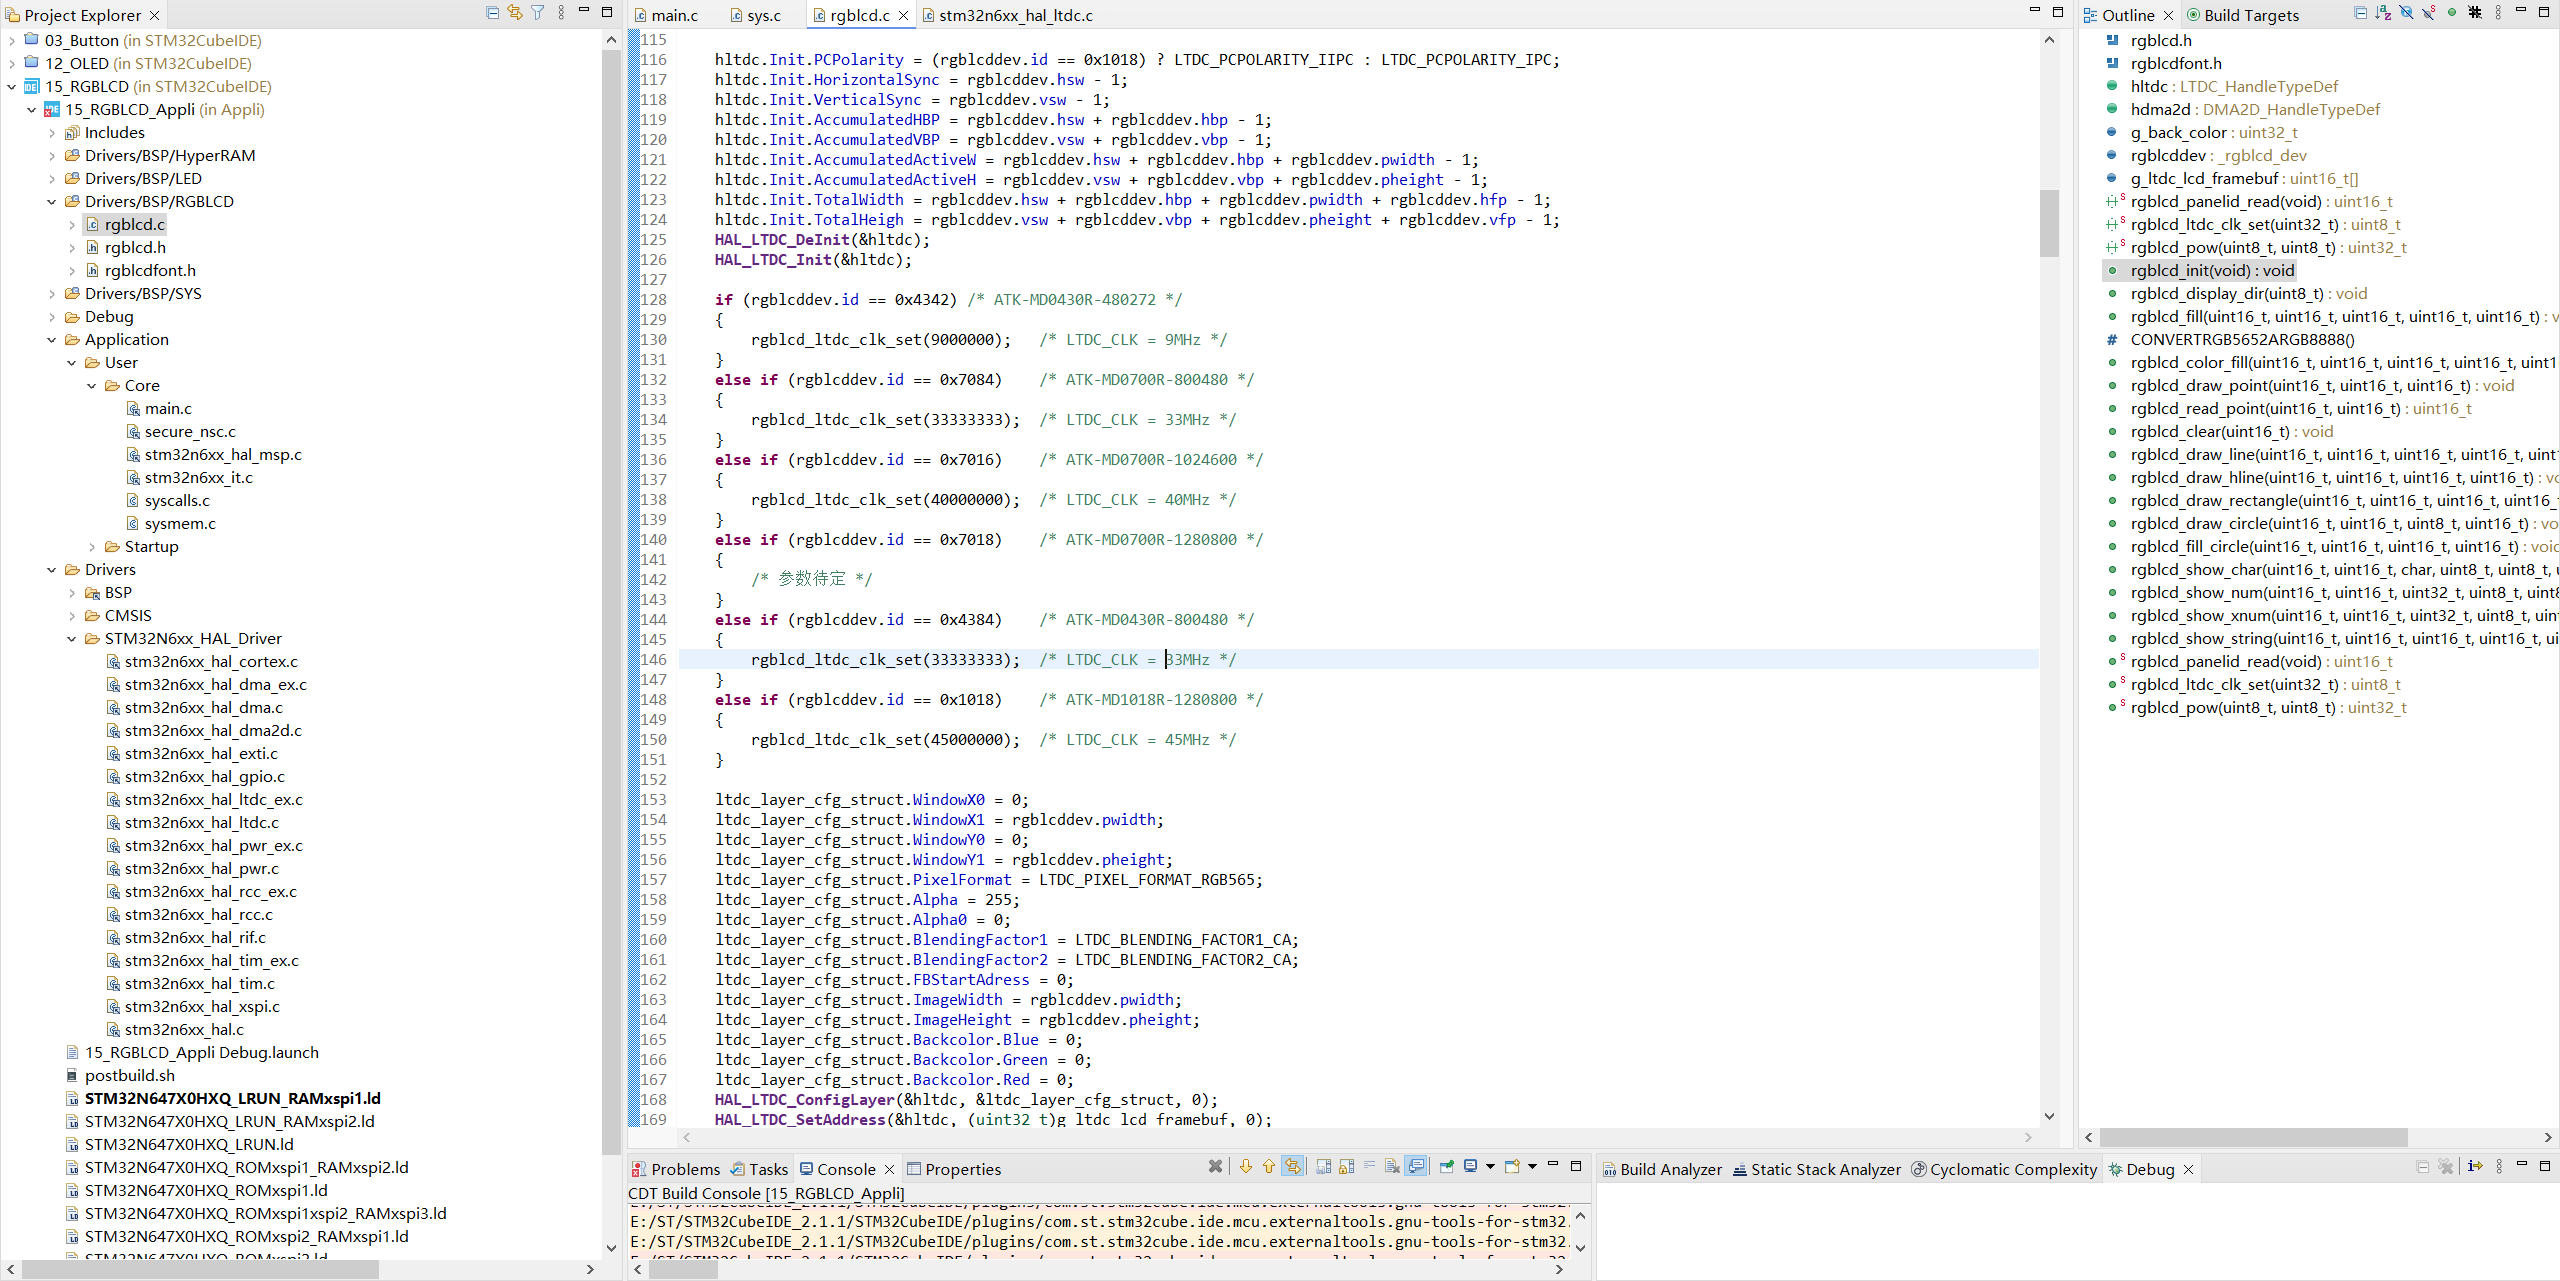Toggle Hide Static Members in Outline
This screenshot has height=1281, width=2560.
pos(2428,13)
